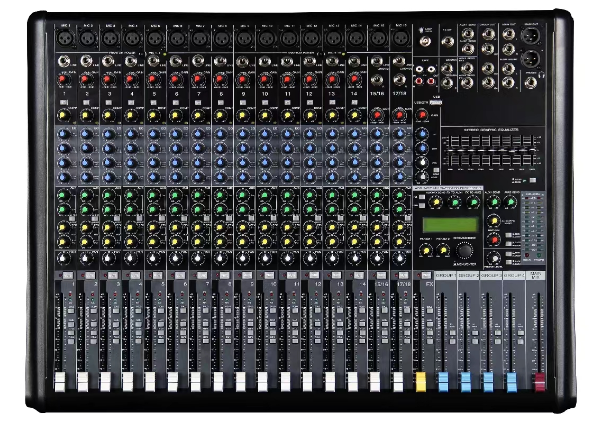Screen dimensions: 592x424
Task: Click the large black effects selector encoder
Action: pos(464,250)
